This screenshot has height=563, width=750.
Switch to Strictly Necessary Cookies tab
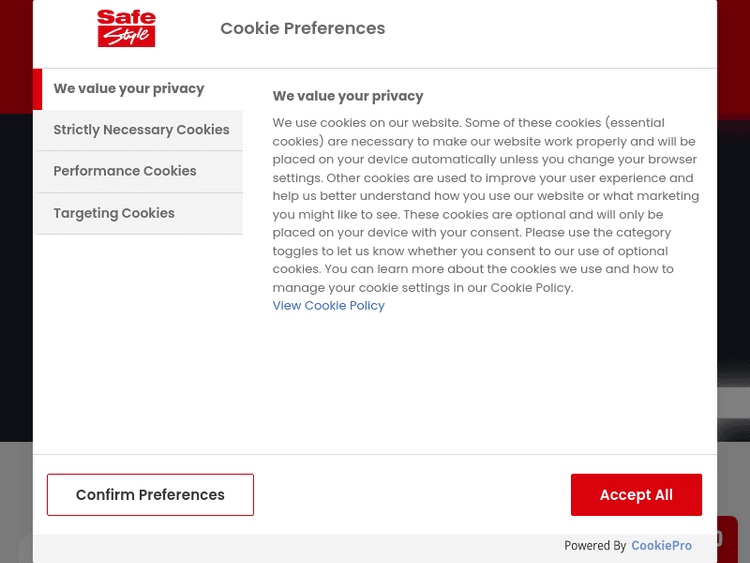pyautogui.click(x=141, y=130)
